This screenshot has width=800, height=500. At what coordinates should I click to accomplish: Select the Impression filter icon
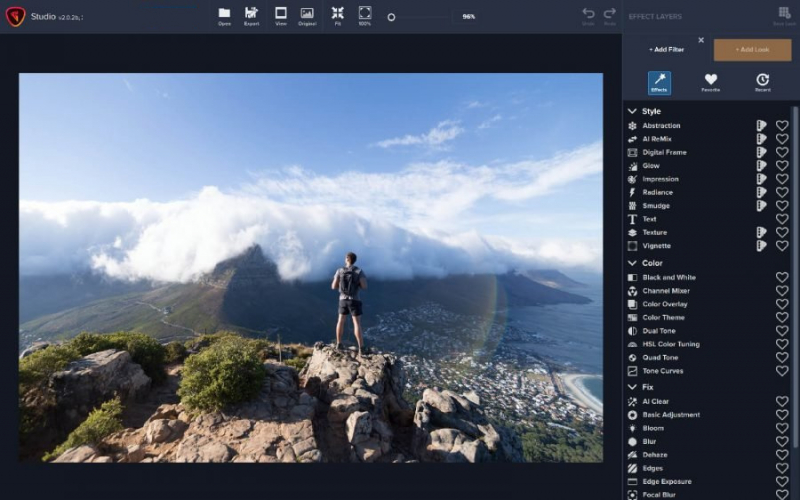click(632, 179)
